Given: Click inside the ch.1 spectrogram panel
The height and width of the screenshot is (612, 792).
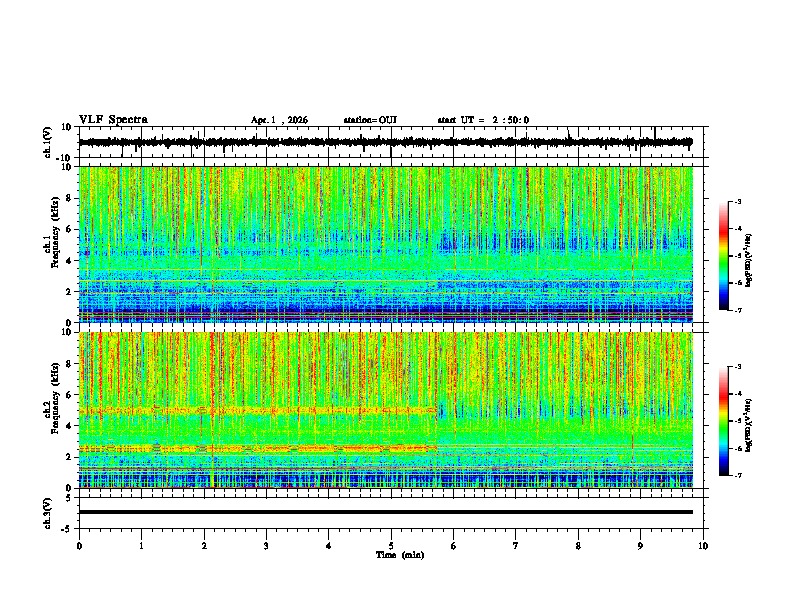Looking at the screenshot, I should [386, 244].
